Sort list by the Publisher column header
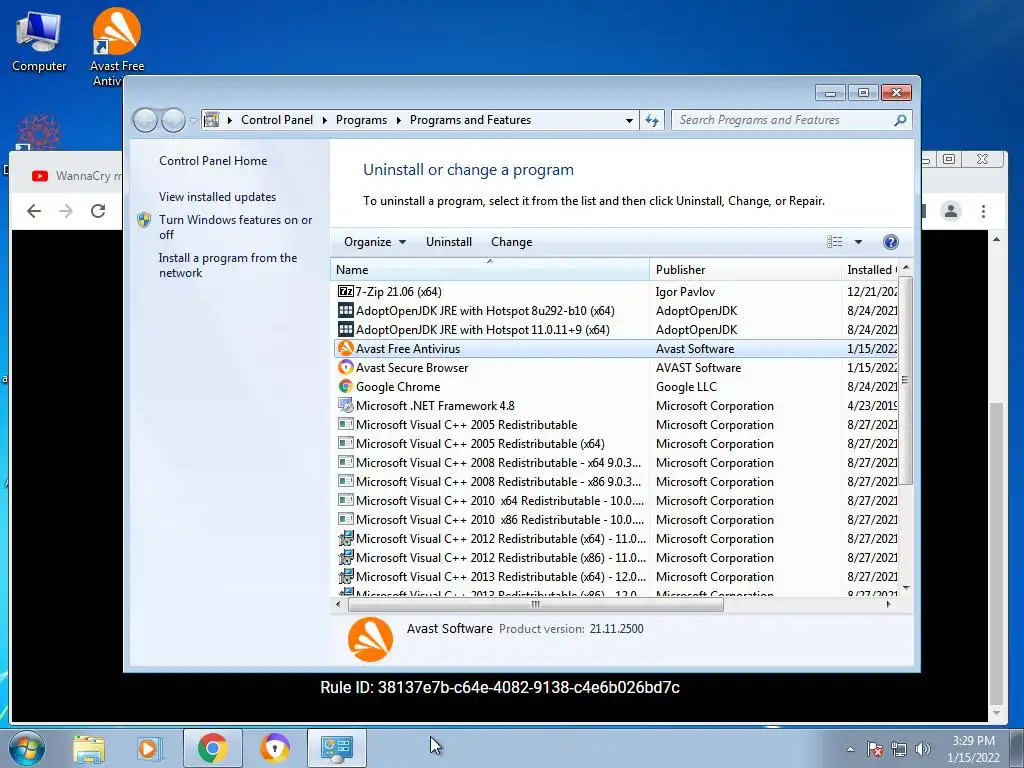The height and width of the screenshot is (768, 1024). click(x=745, y=270)
